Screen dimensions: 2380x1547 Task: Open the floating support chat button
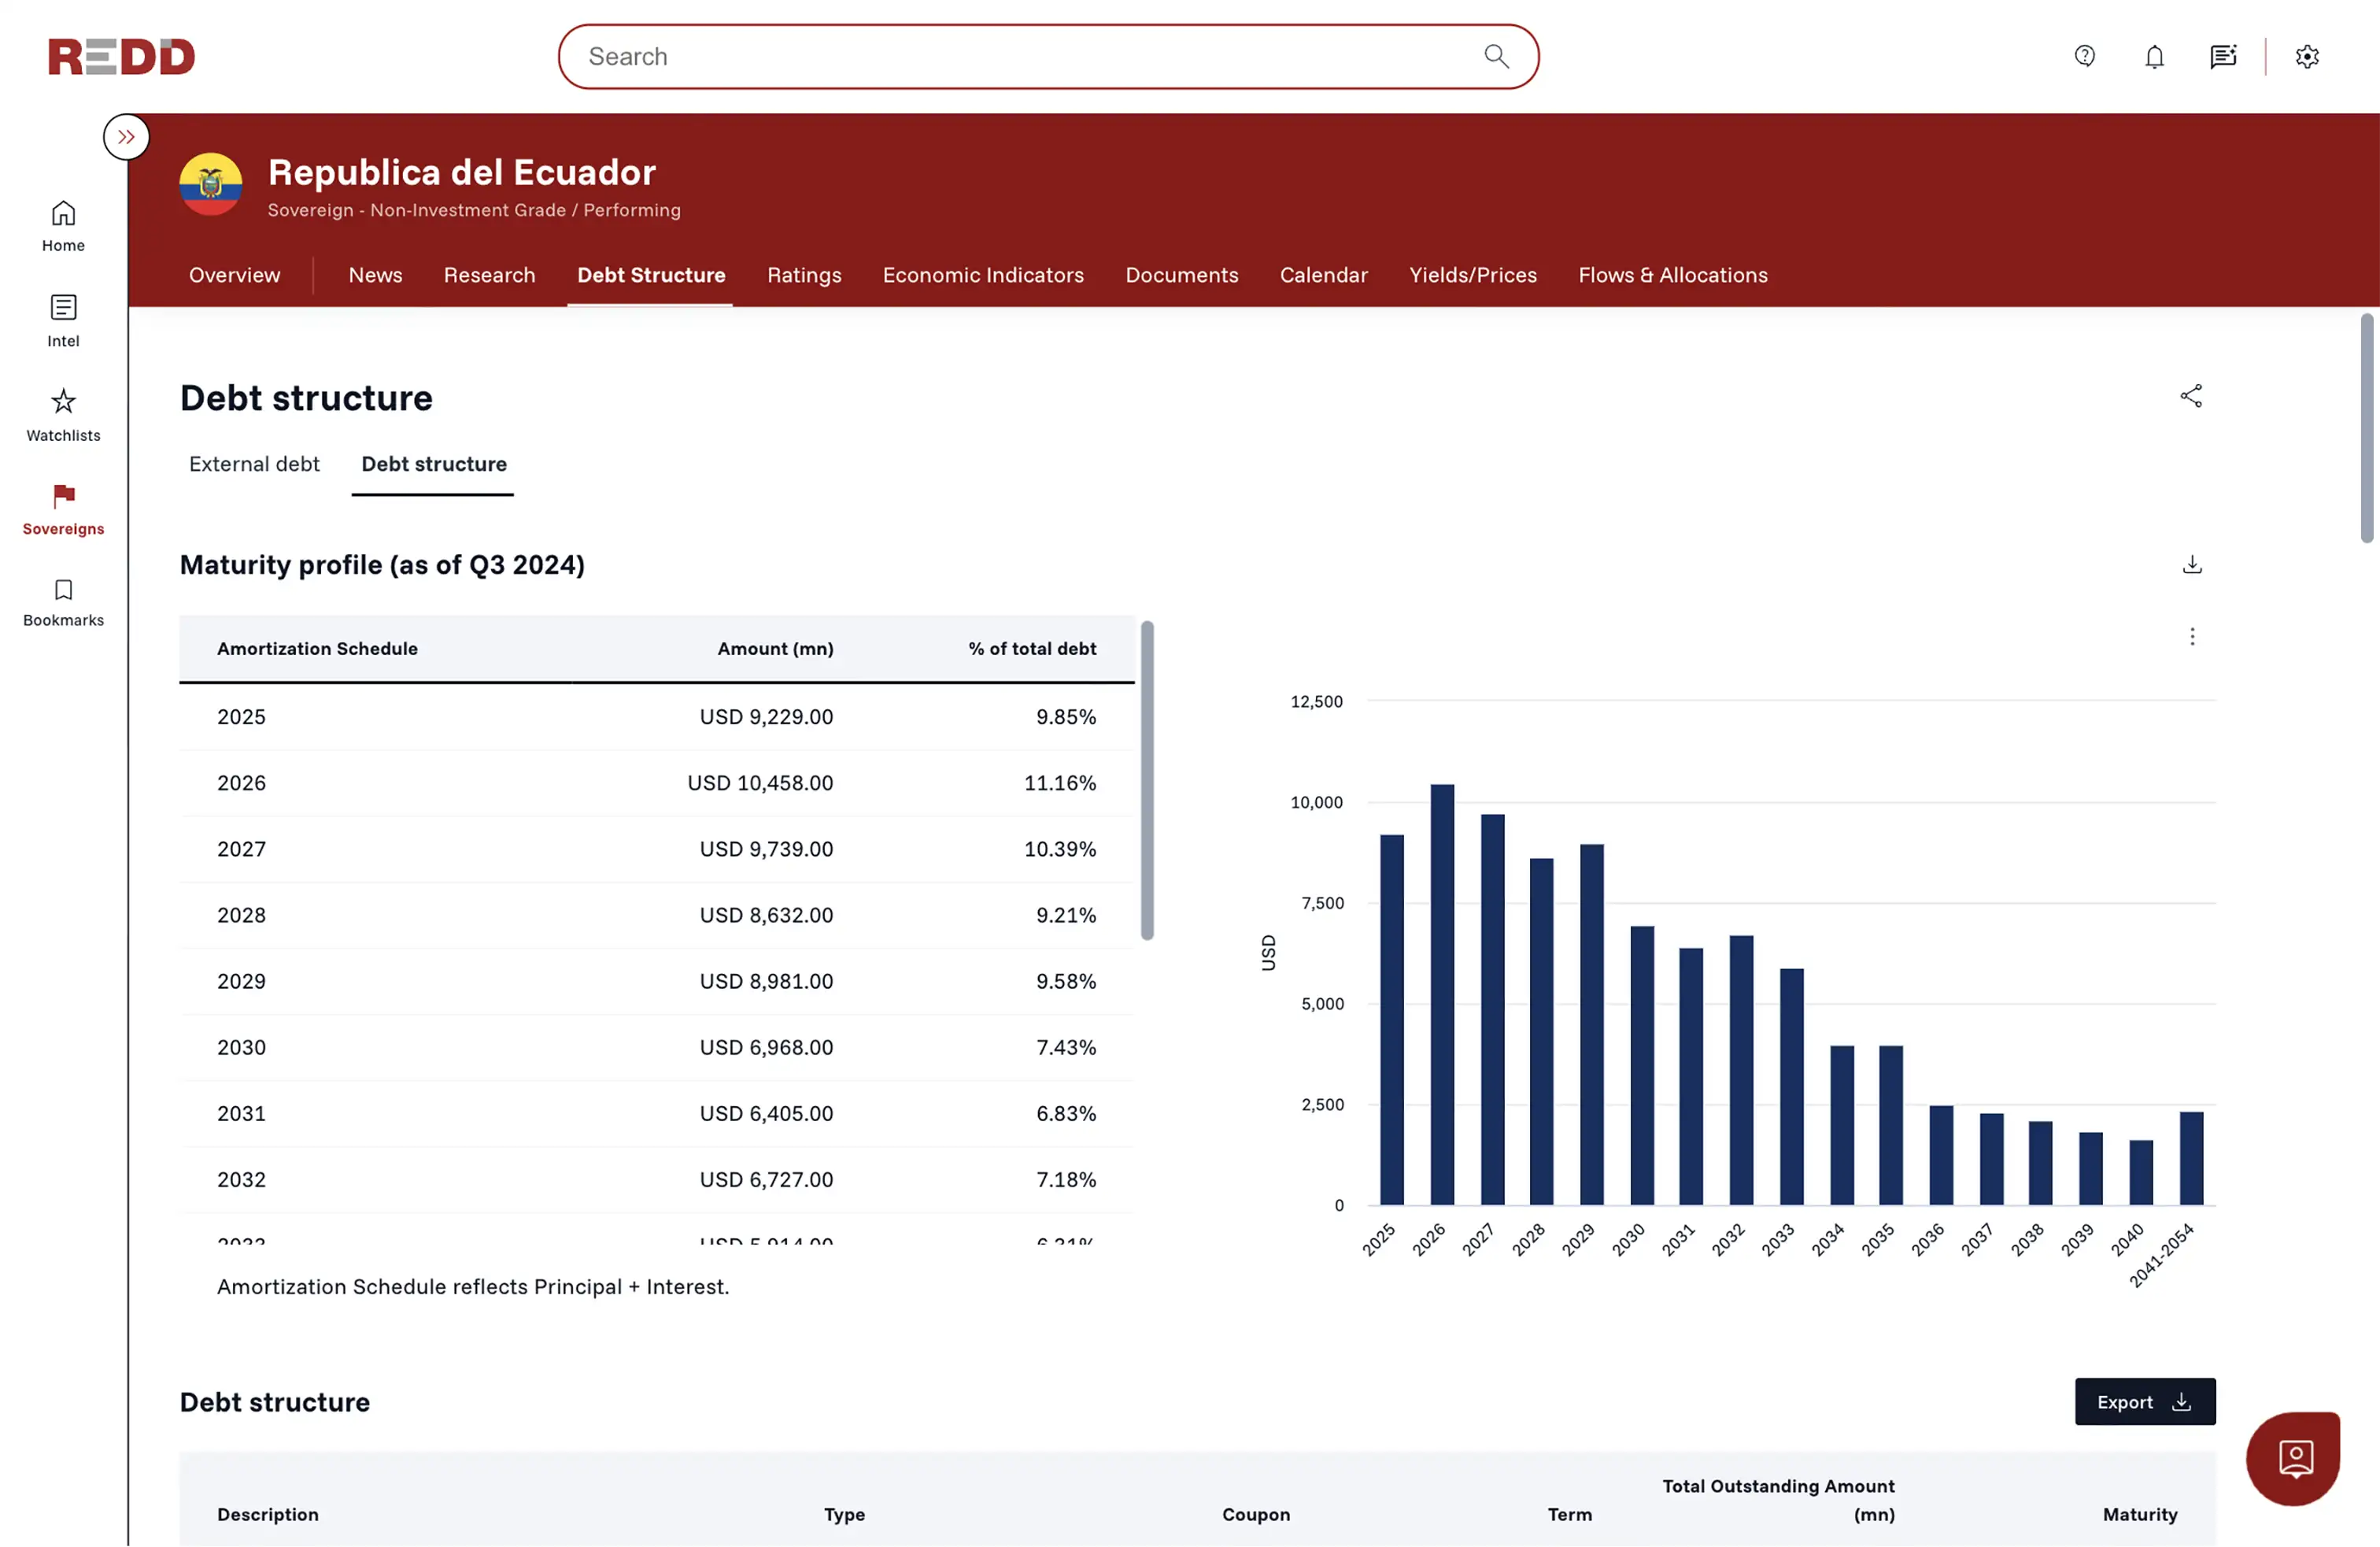point(2293,1457)
